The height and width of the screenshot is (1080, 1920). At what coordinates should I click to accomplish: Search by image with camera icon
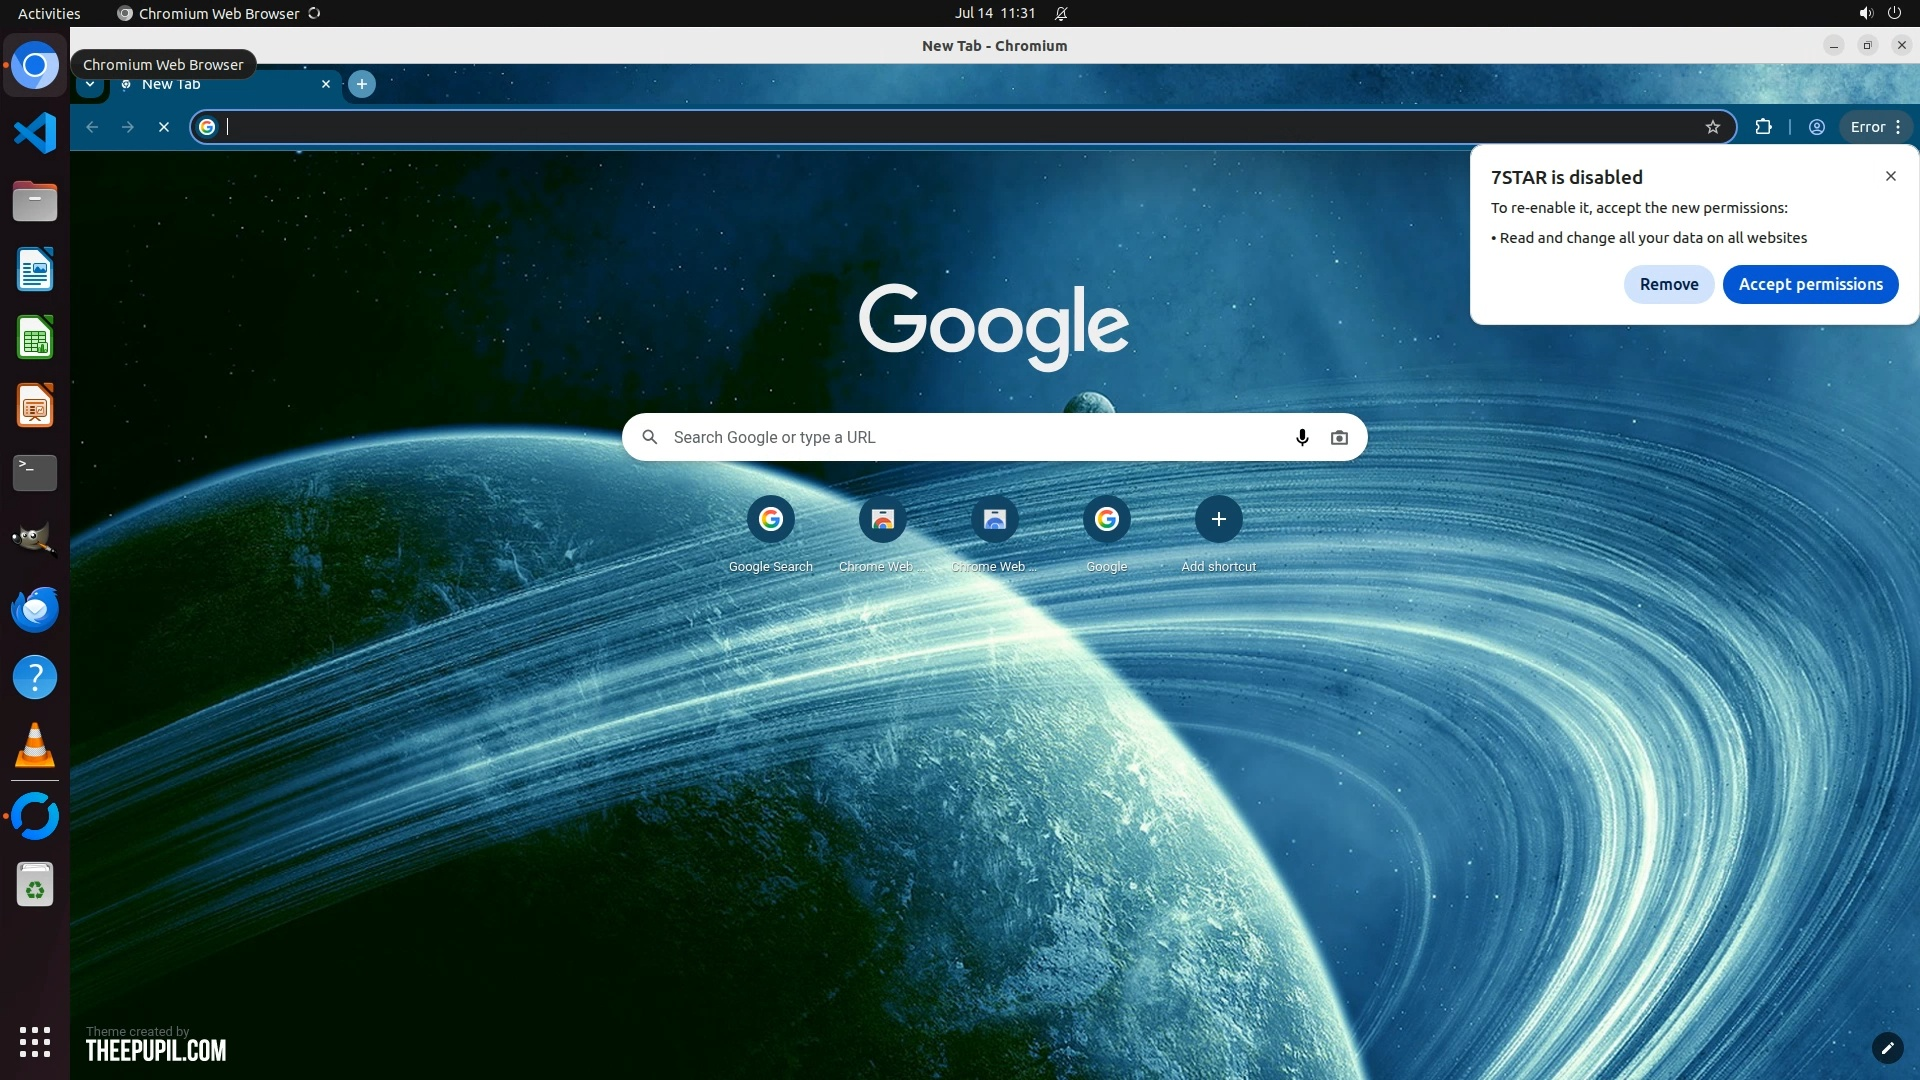pos(1339,437)
